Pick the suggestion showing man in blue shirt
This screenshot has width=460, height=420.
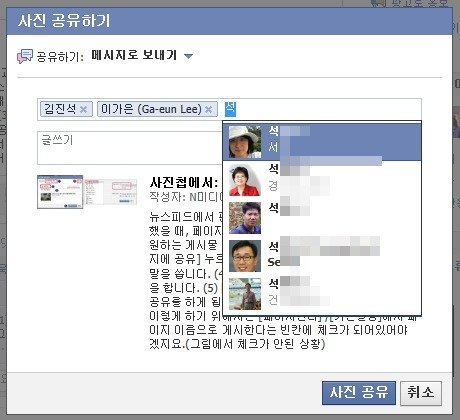click(x=322, y=218)
